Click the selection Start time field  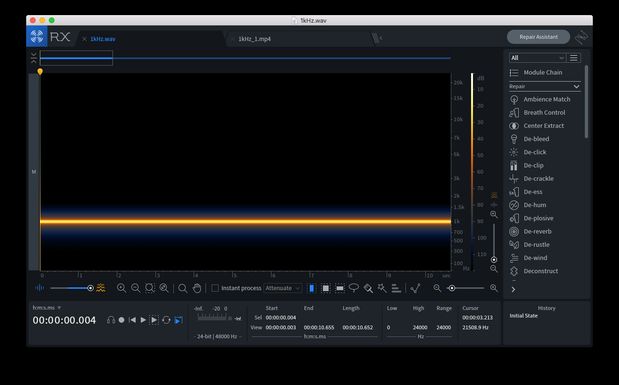[x=281, y=317]
